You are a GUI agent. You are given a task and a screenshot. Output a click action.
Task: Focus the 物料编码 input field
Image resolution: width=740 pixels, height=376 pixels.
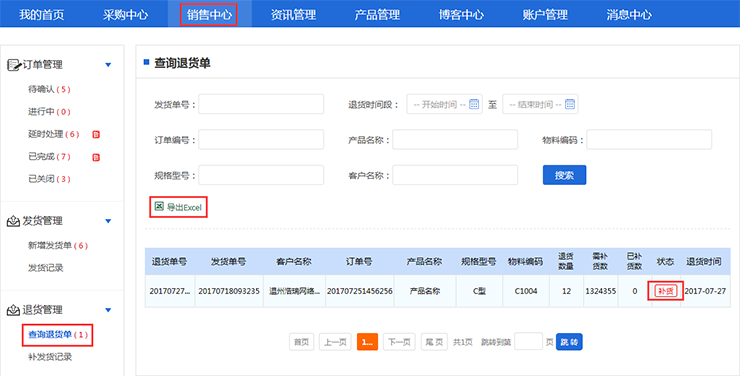click(649, 140)
